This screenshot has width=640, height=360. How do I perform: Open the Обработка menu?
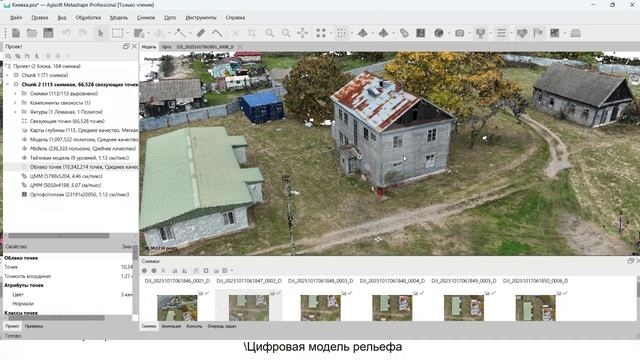[88, 18]
